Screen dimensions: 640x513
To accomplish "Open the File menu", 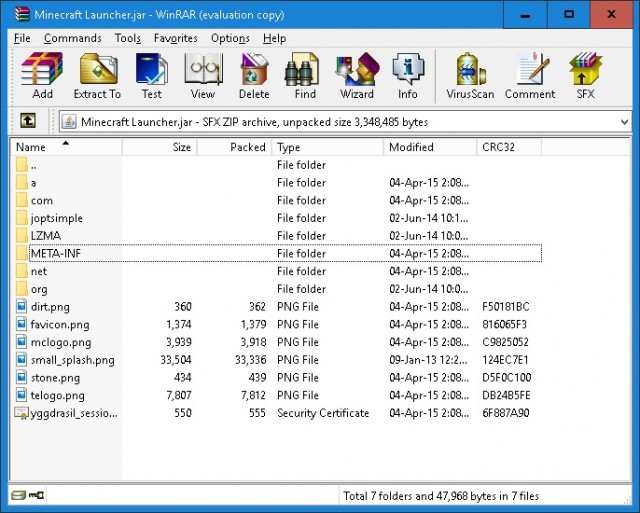I will coord(22,38).
